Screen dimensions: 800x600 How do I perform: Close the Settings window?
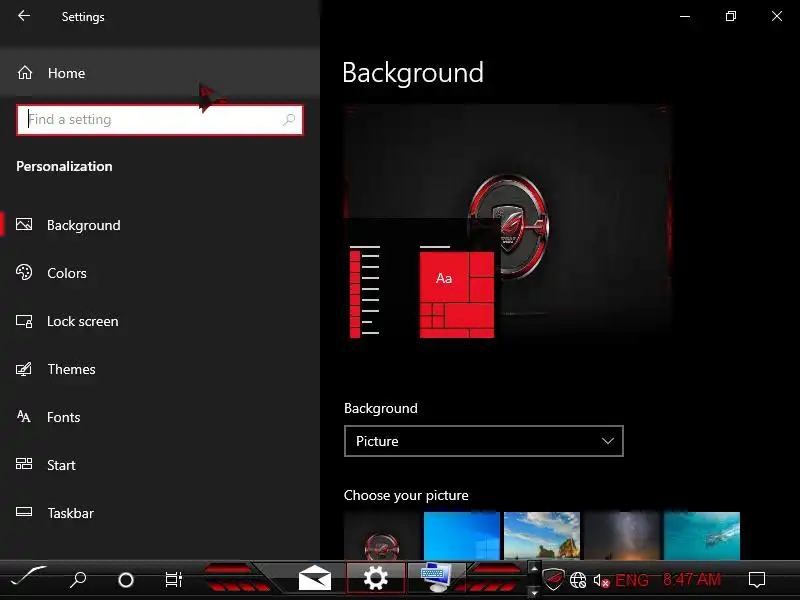pyautogui.click(x=777, y=16)
